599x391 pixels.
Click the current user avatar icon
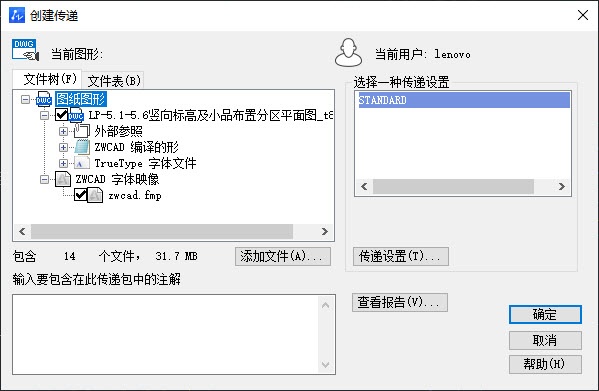point(348,53)
